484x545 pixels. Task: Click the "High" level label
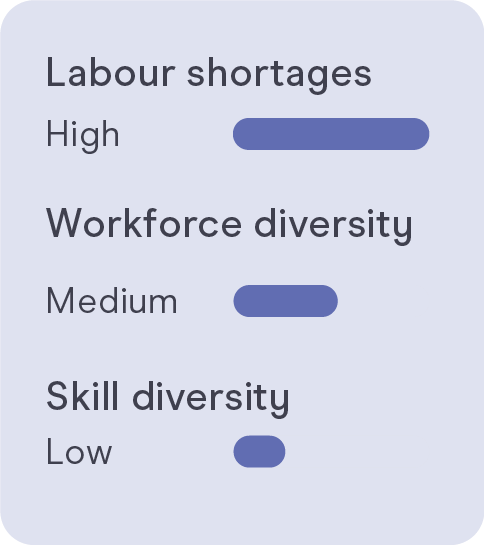[x=83, y=136]
